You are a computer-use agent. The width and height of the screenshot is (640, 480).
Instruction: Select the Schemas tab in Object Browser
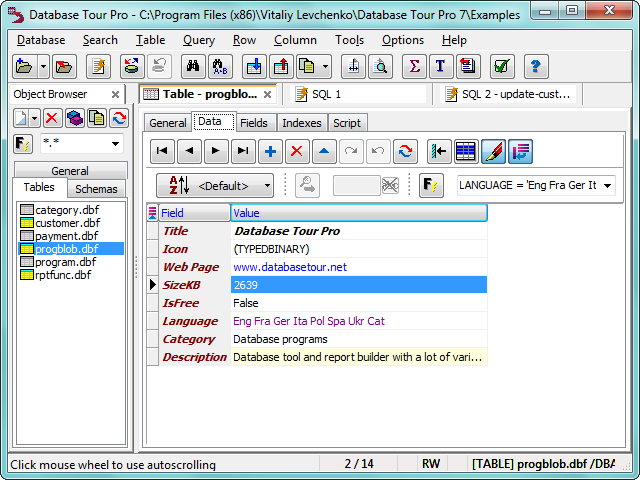[x=96, y=189]
